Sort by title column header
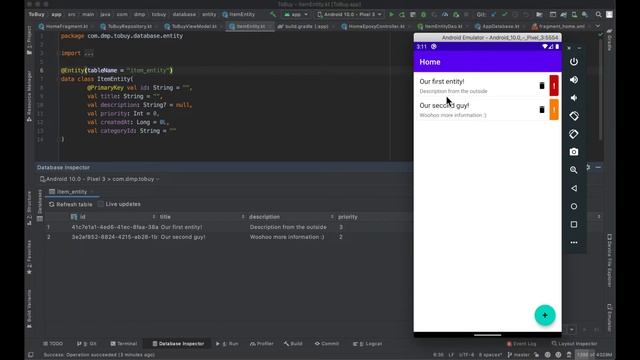This screenshot has width=640, height=360. pos(202,217)
